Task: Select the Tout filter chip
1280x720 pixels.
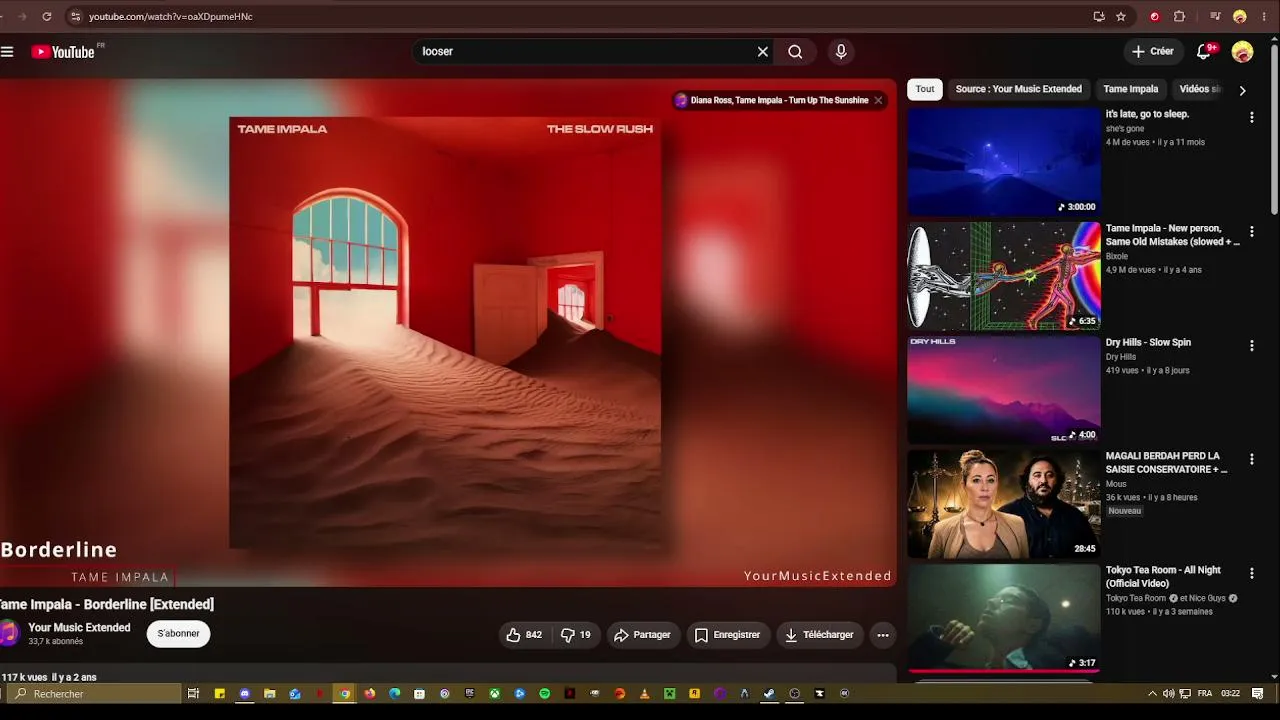Action: 925,89
